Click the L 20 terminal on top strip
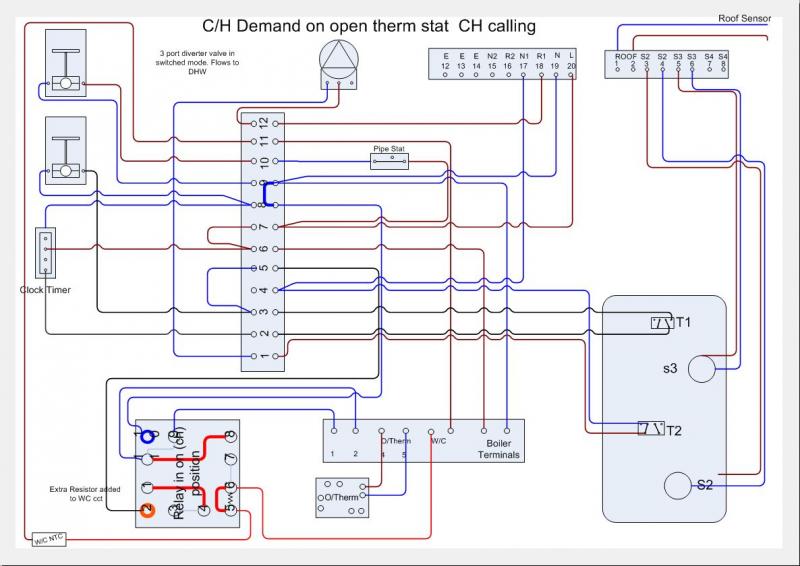 tap(570, 61)
